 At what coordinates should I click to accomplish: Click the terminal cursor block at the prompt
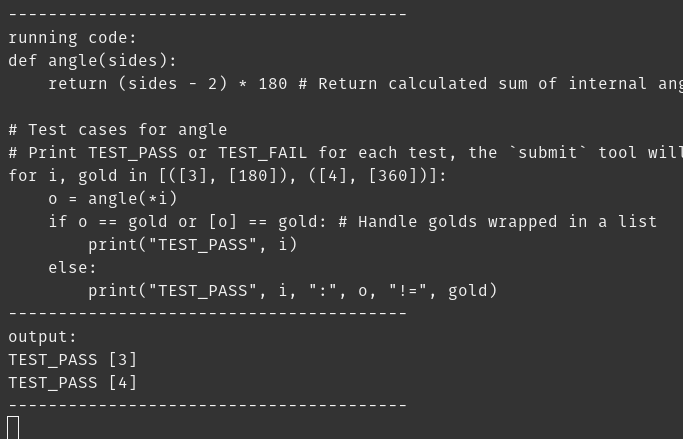(x=13, y=427)
